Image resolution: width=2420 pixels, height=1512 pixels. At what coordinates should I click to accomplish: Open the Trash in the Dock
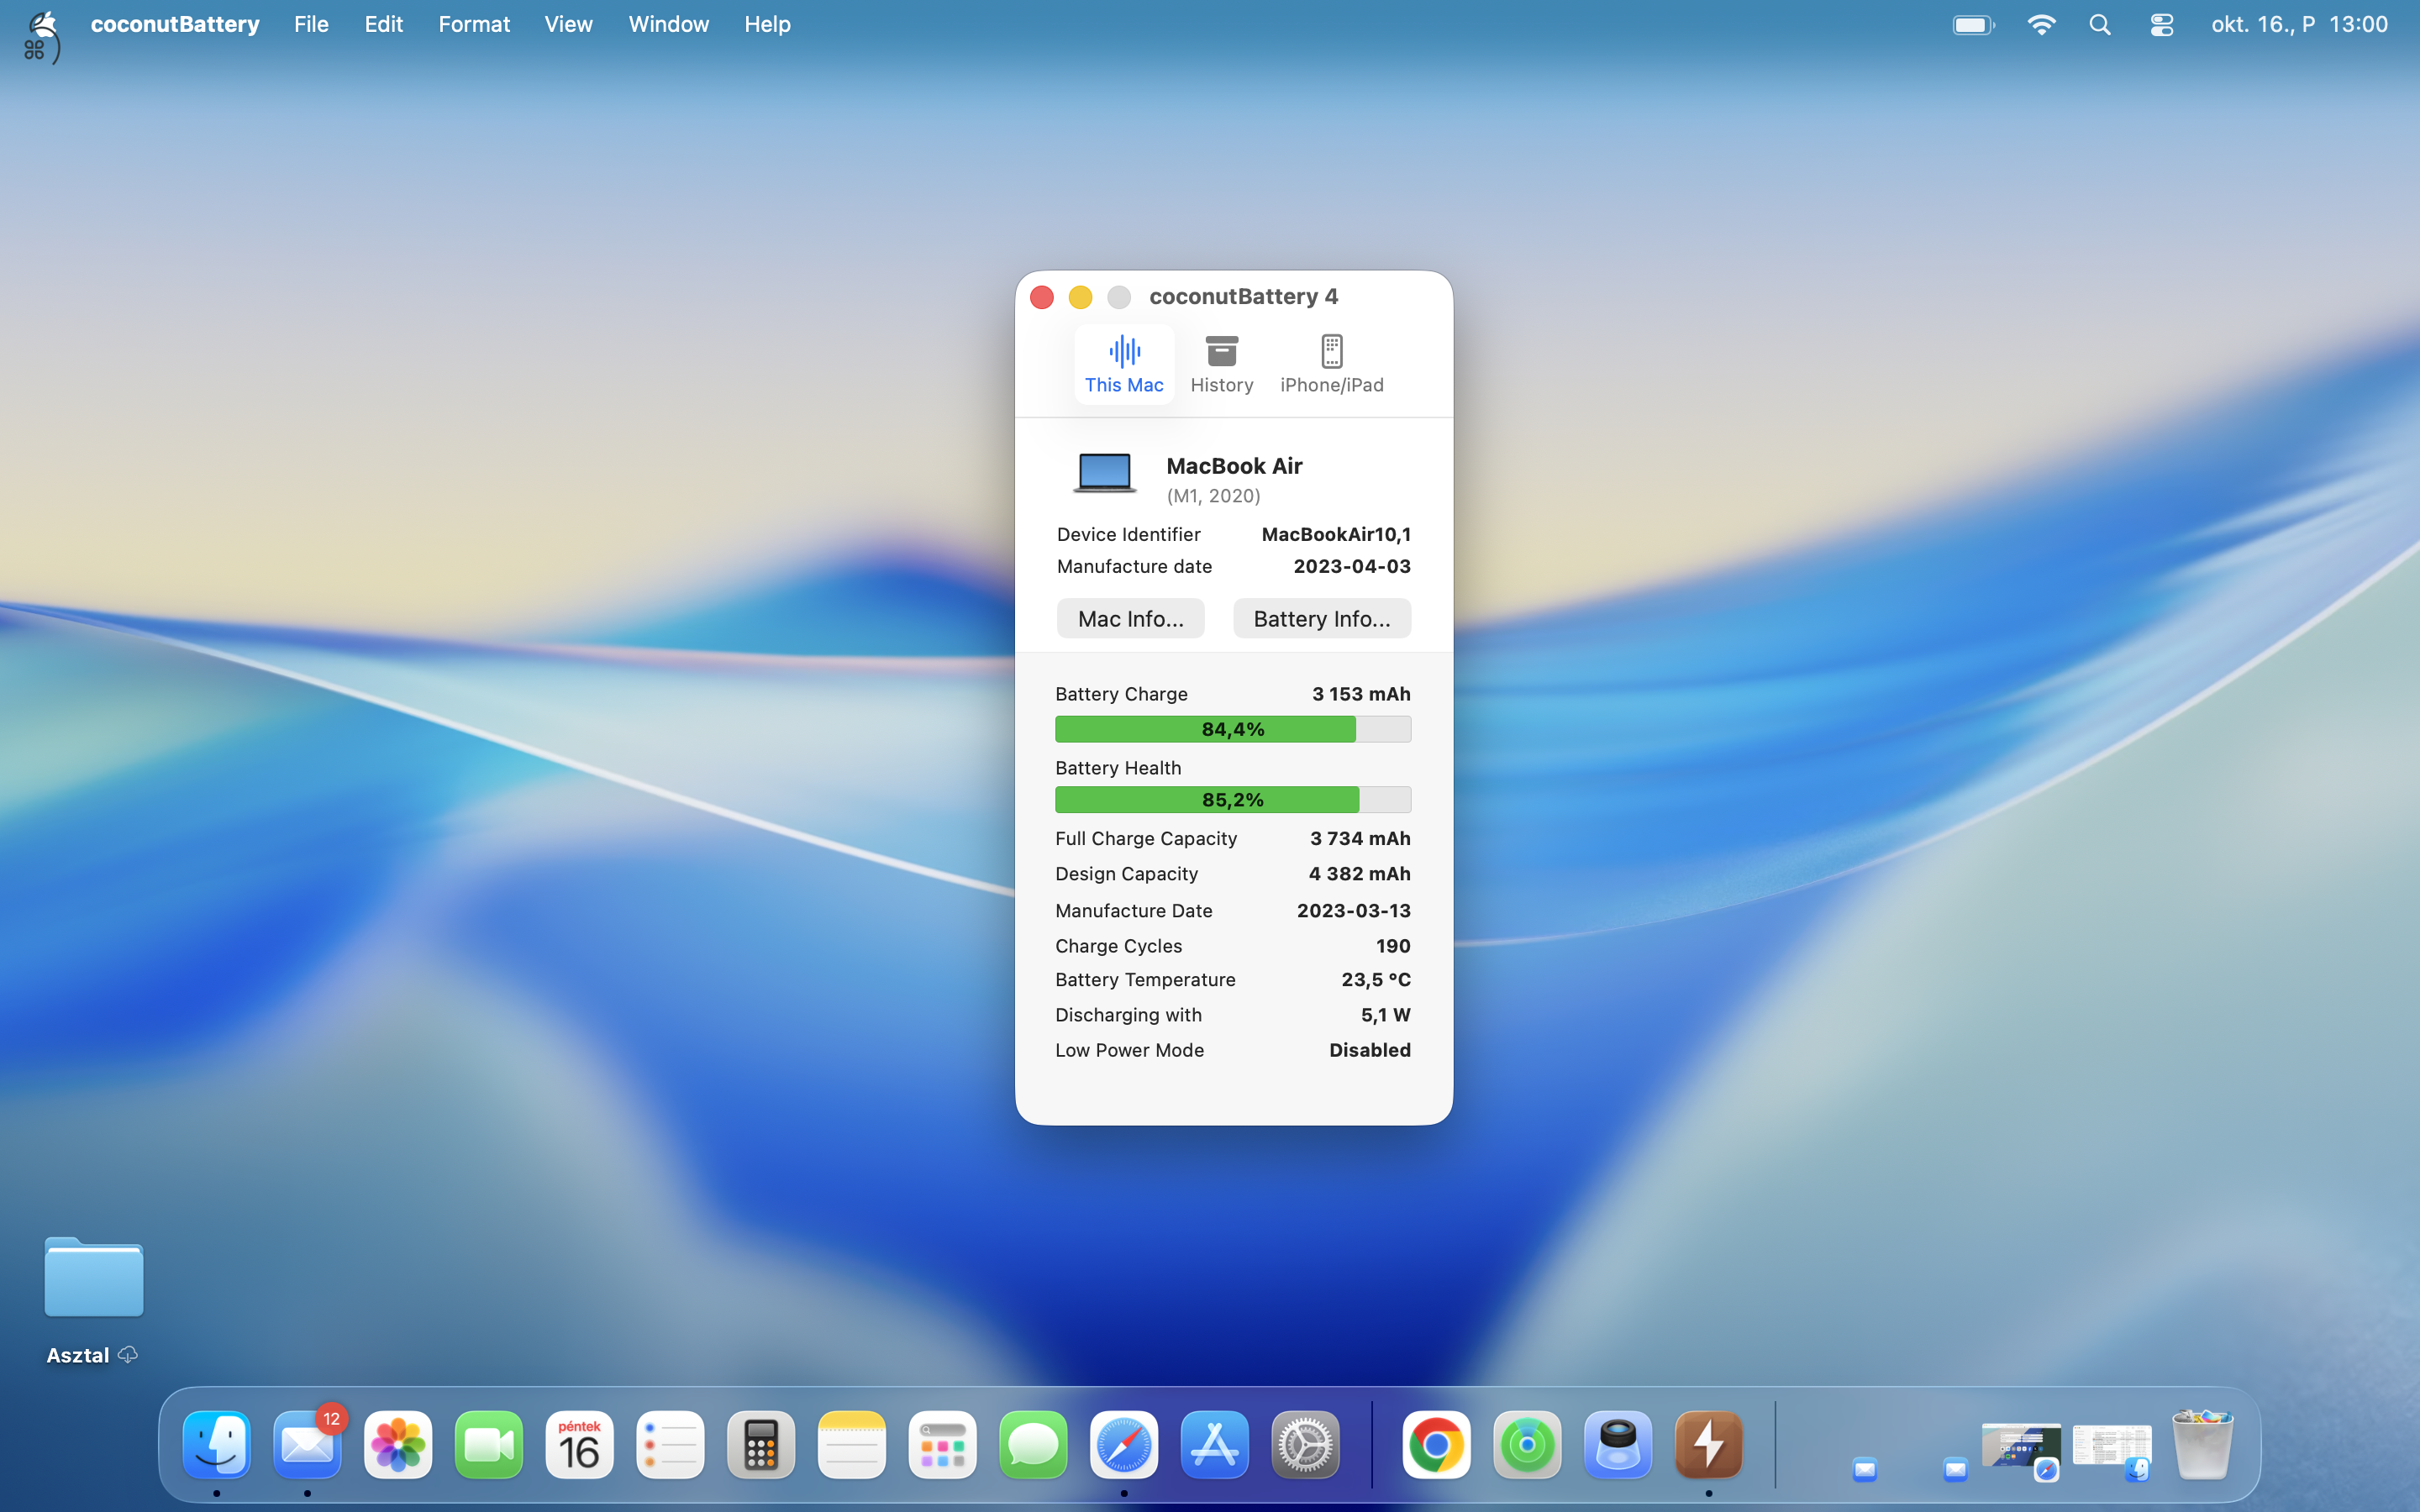click(x=2202, y=1444)
